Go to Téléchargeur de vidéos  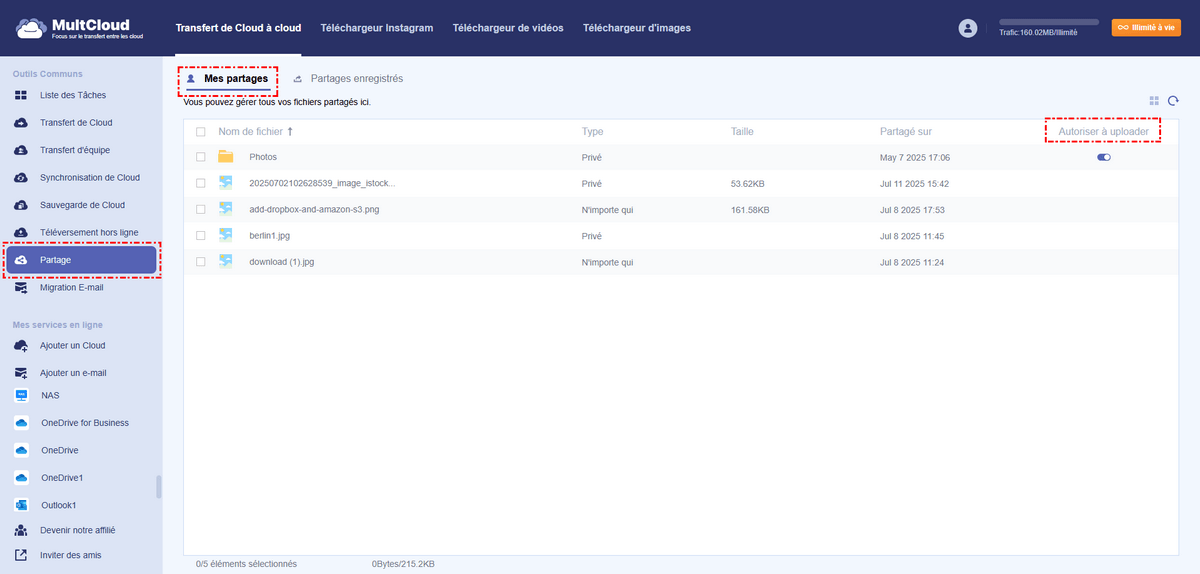507,28
